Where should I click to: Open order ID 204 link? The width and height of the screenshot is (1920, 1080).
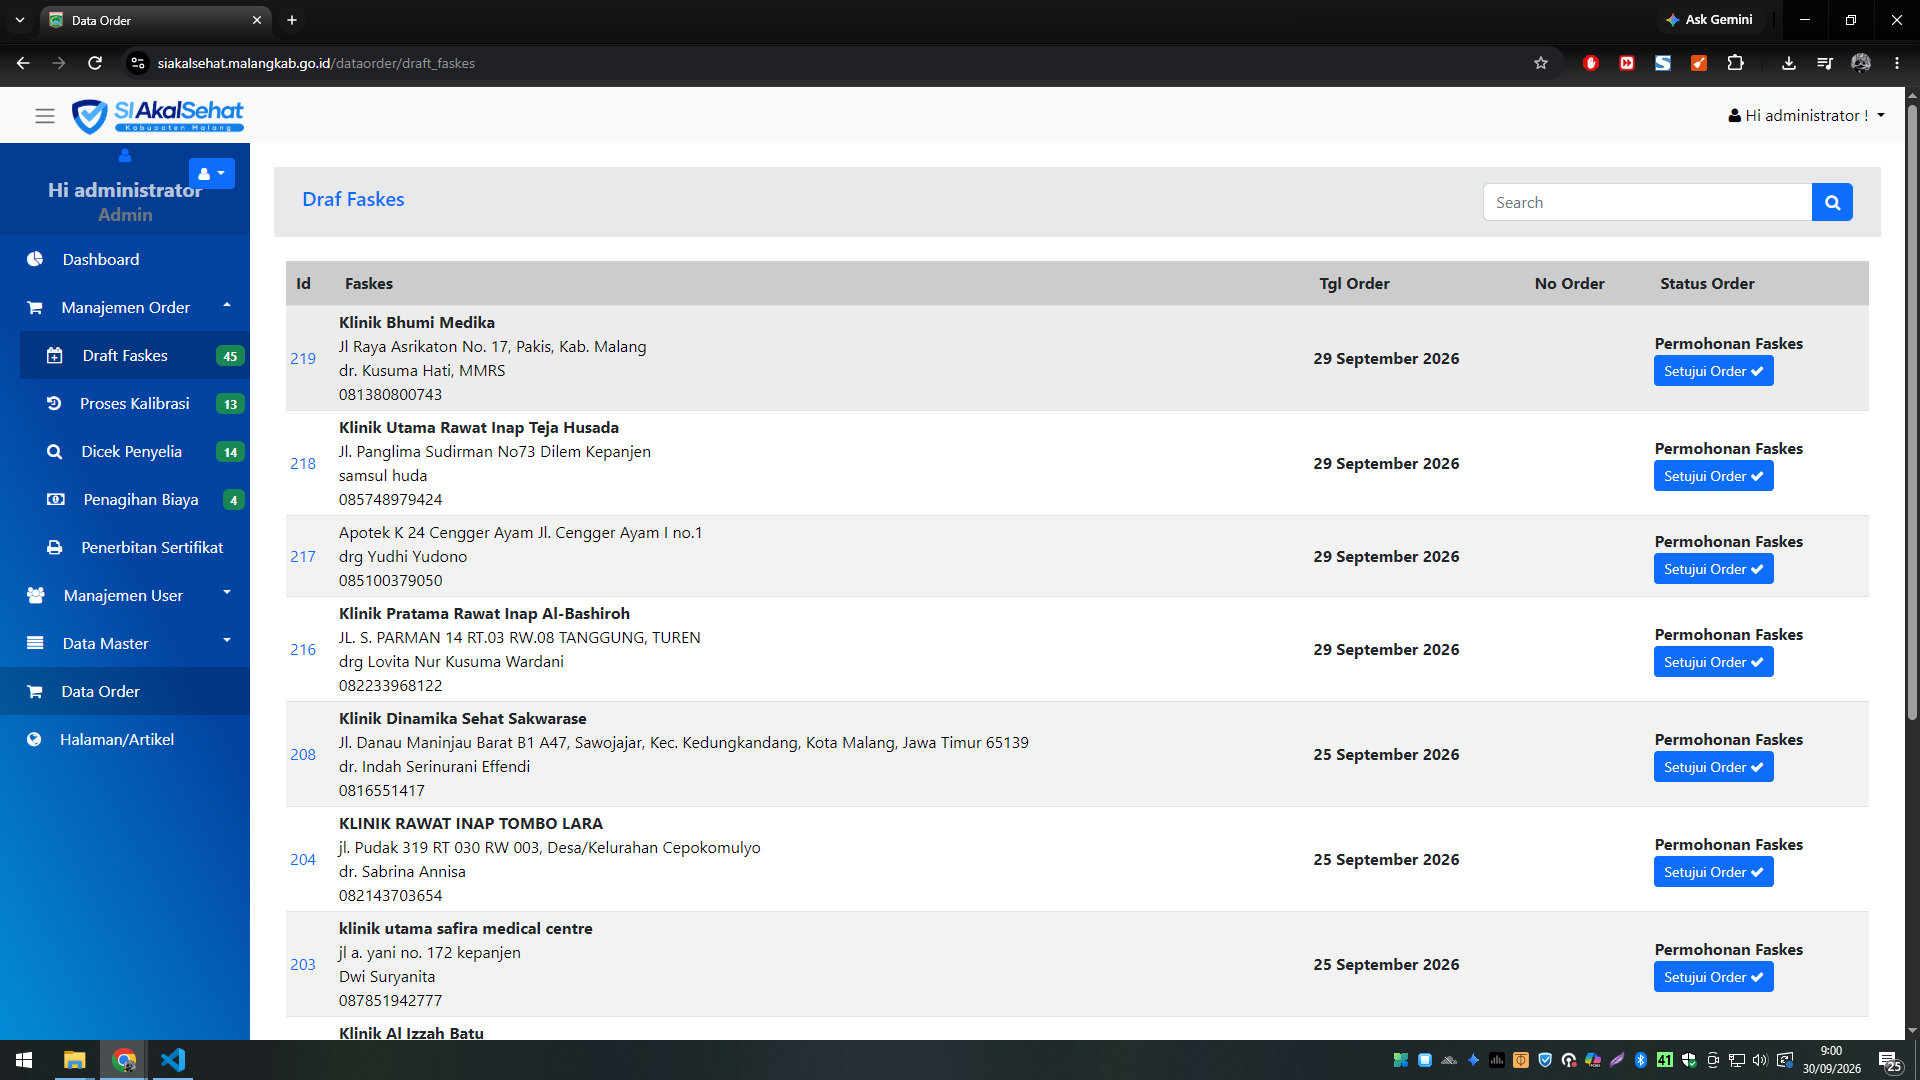pyautogui.click(x=303, y=859)
